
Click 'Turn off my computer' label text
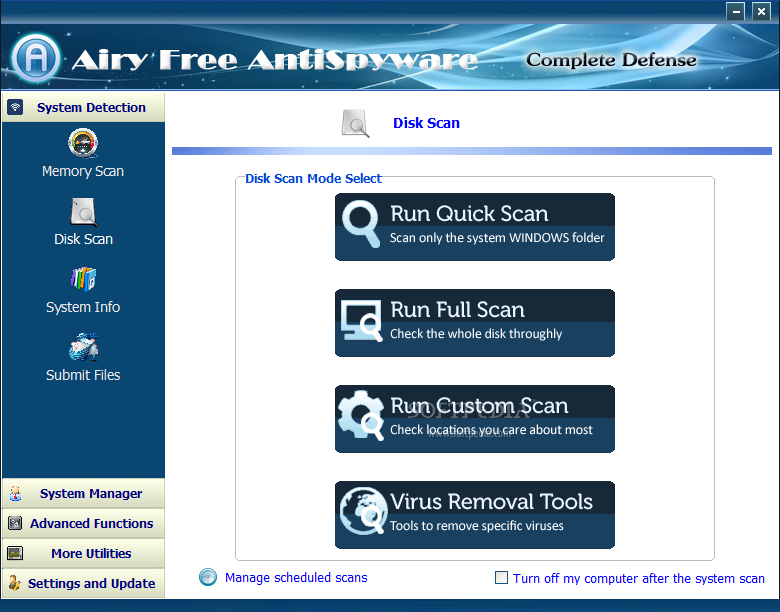639,579
